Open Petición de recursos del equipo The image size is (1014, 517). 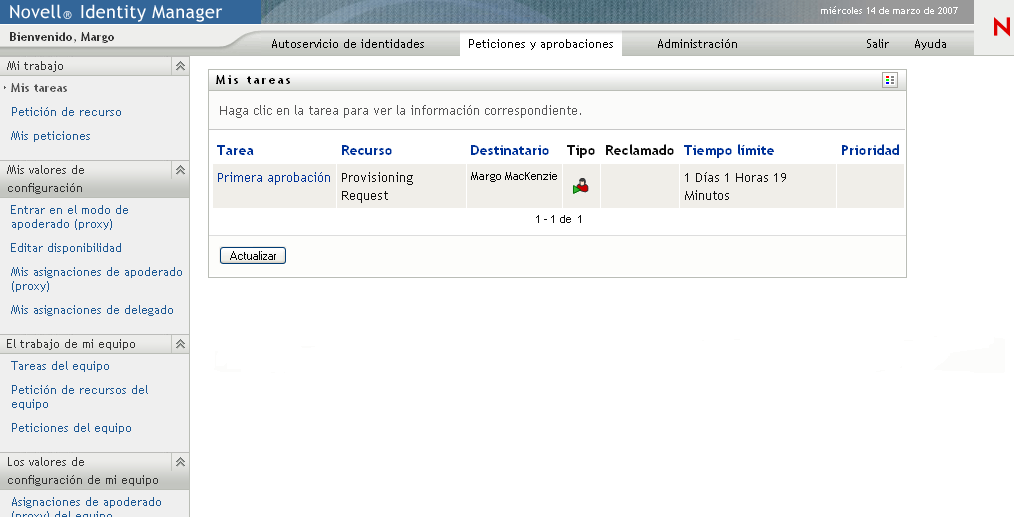[80, 397]
